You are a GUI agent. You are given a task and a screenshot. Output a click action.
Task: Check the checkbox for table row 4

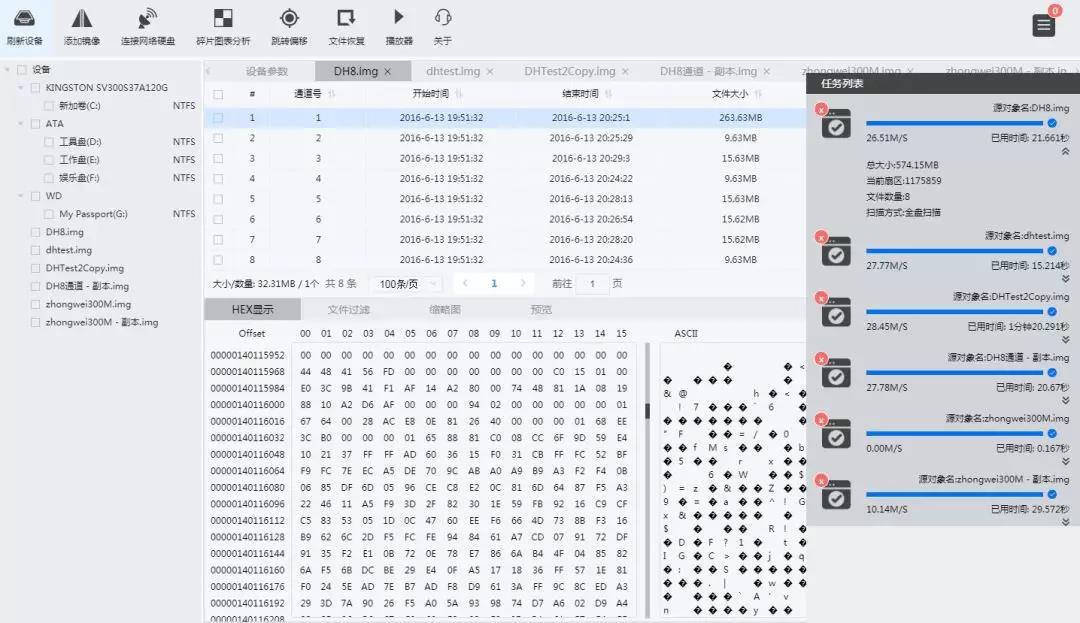click(x=218, y=178)
